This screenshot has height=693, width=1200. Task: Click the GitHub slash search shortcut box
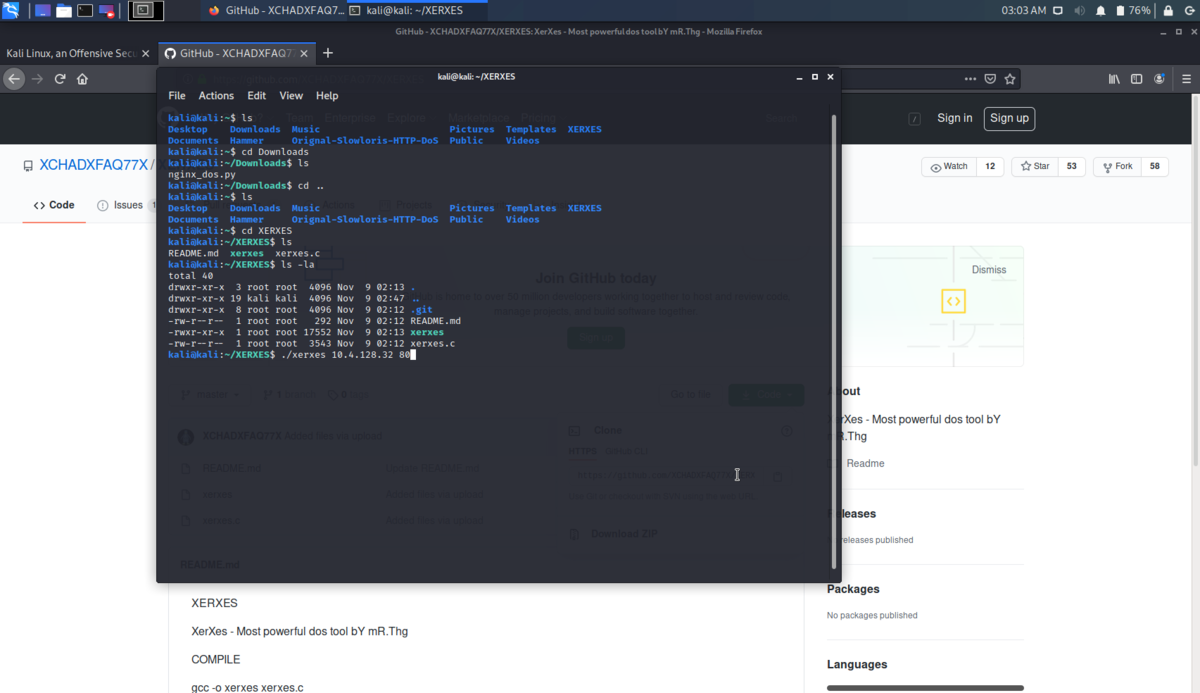[x=914, y=119]
